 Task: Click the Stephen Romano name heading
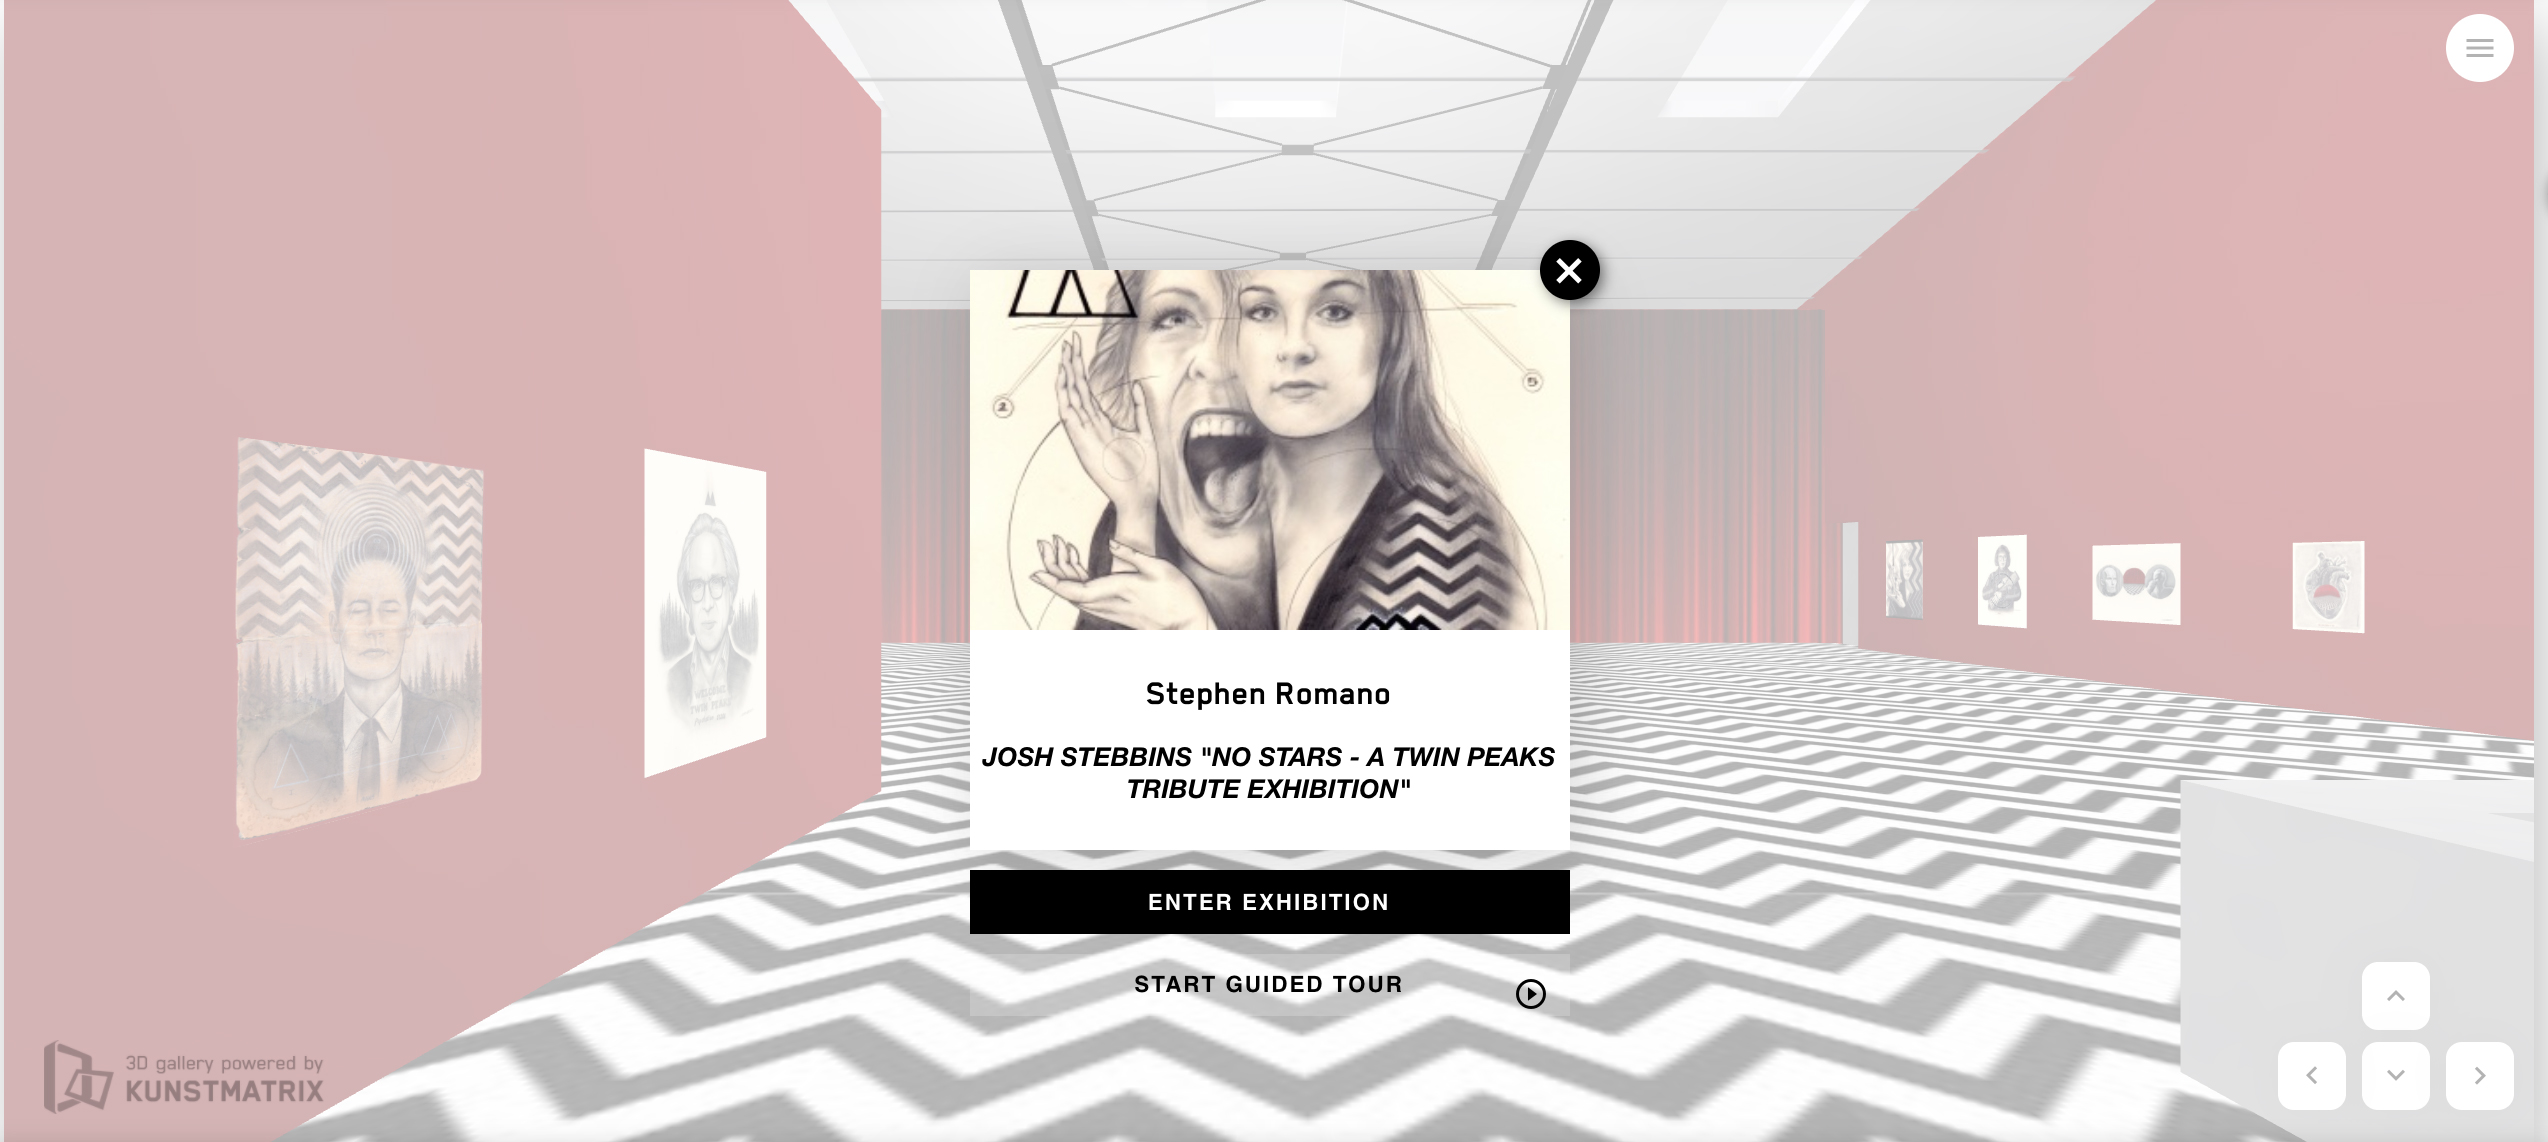1268,694
